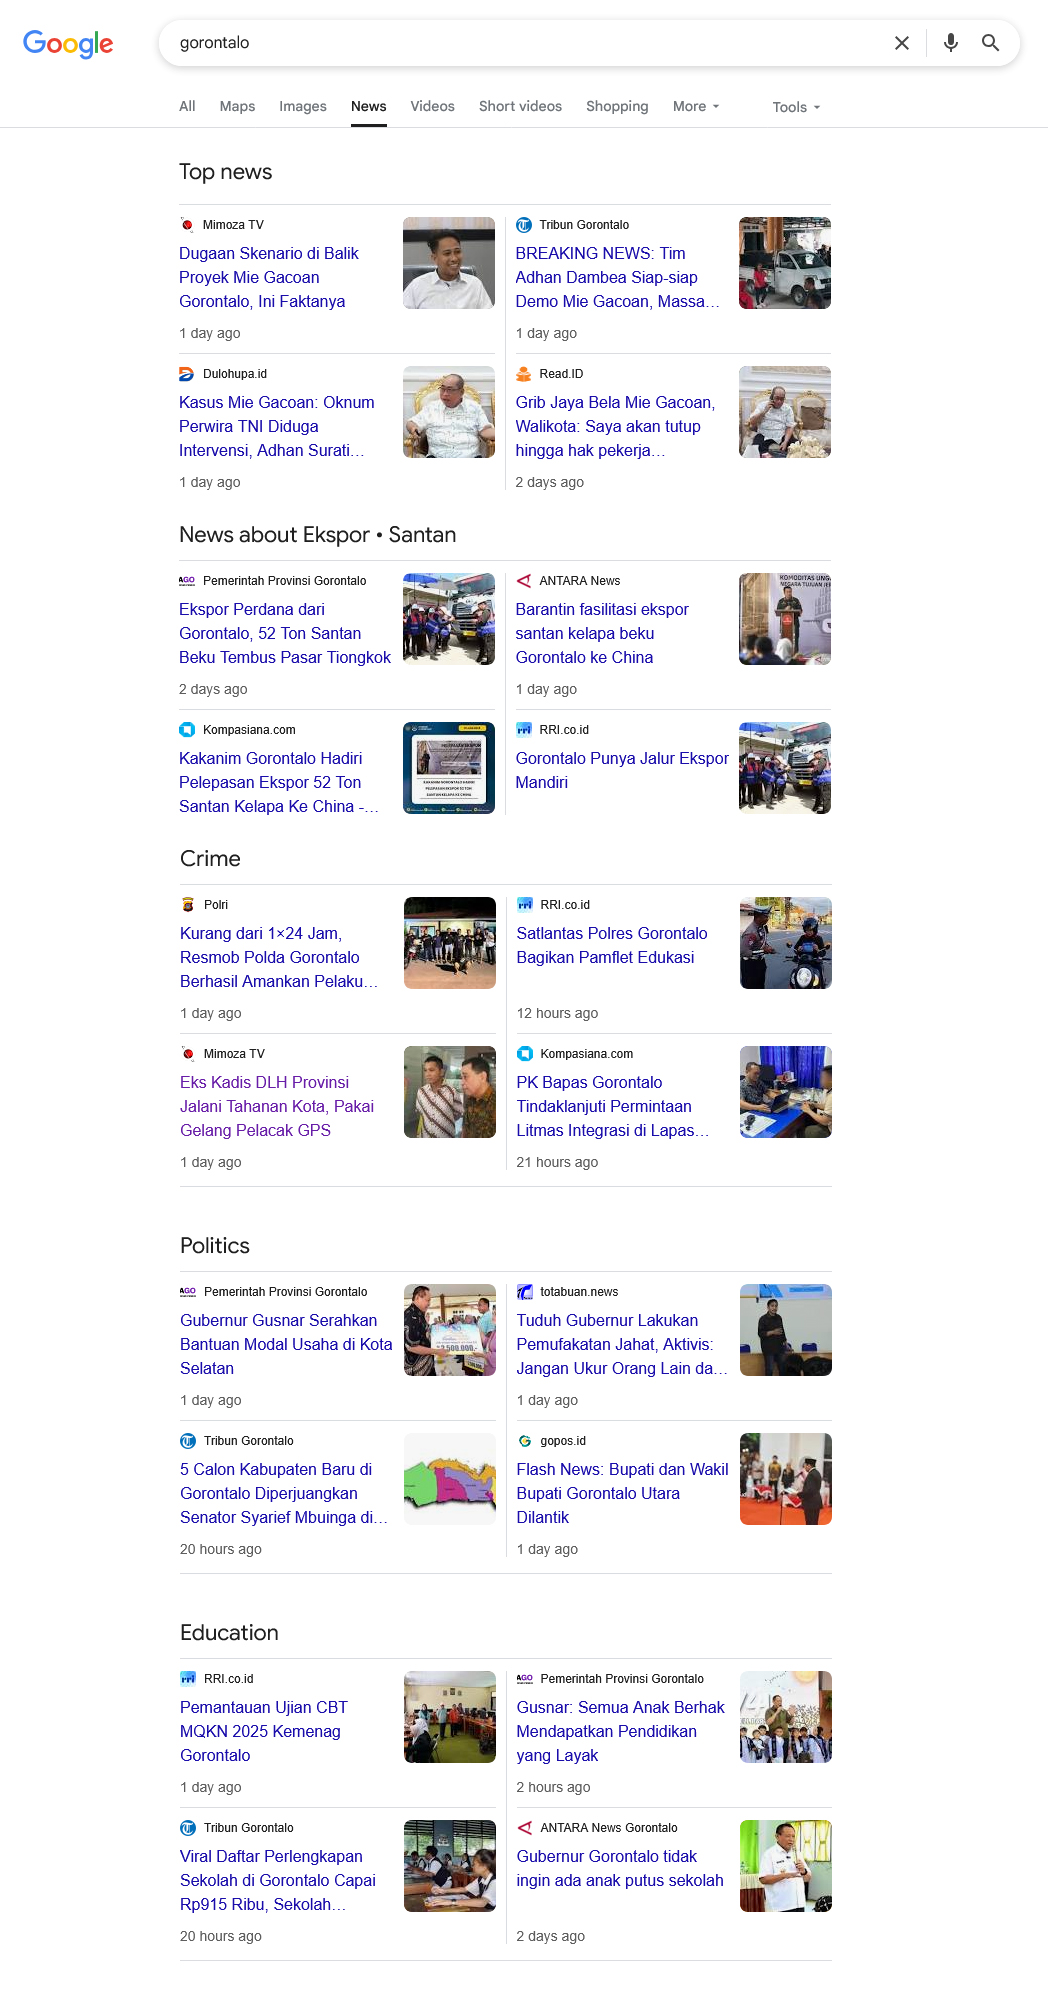
Task: Open 'PK Bapas Gorontalo Tindaklanjuti' article
Action: [x=612, y=1107]
